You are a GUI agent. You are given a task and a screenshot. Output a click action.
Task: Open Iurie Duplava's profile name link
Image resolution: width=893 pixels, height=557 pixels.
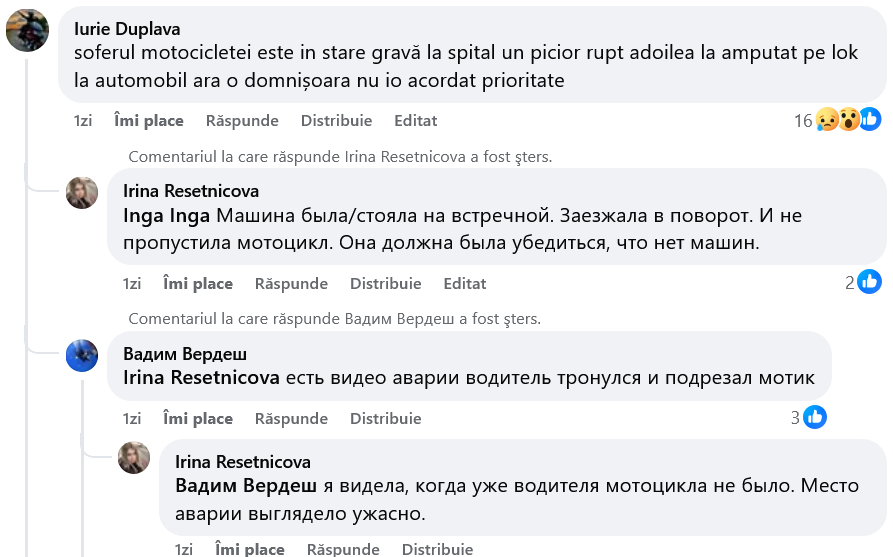click(127, 29)
